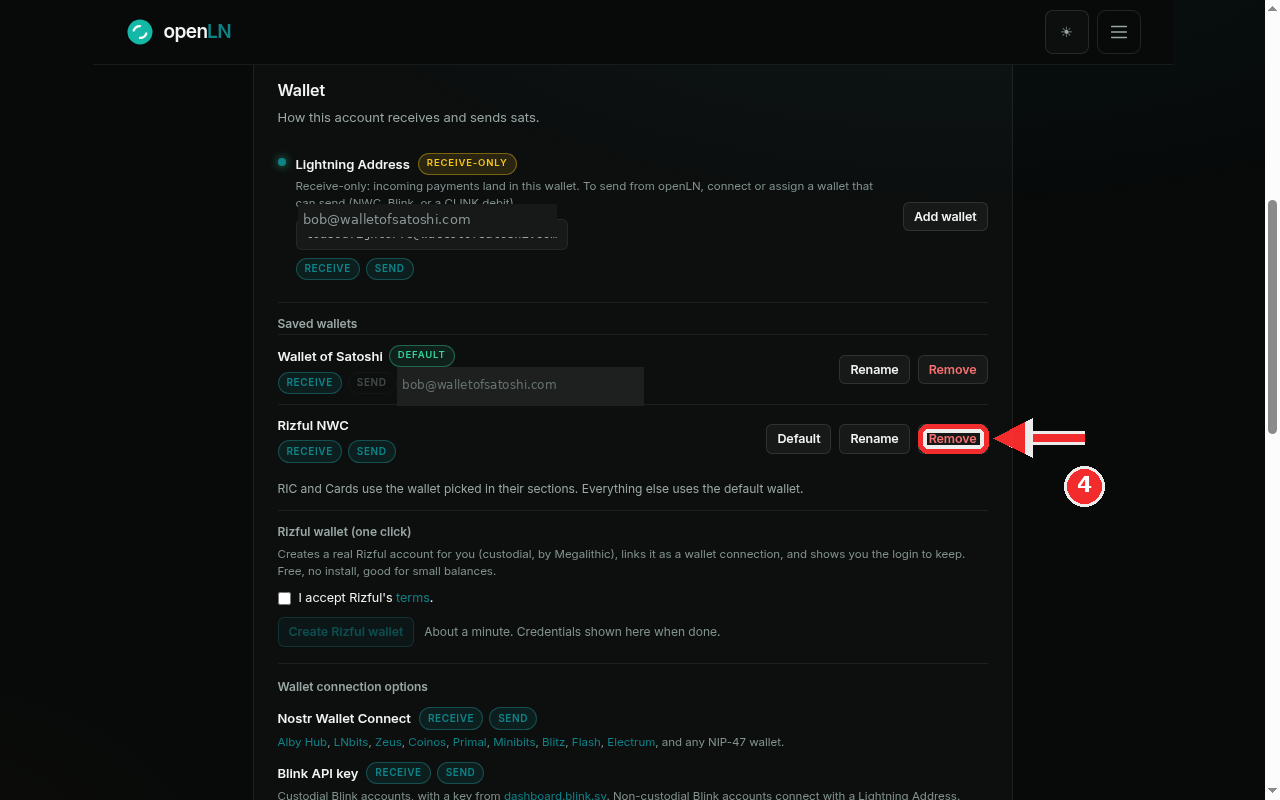This screenshot has height=800, width=1280.
Task: Toggle the light/dark theme sun button
Action: 1067,32
